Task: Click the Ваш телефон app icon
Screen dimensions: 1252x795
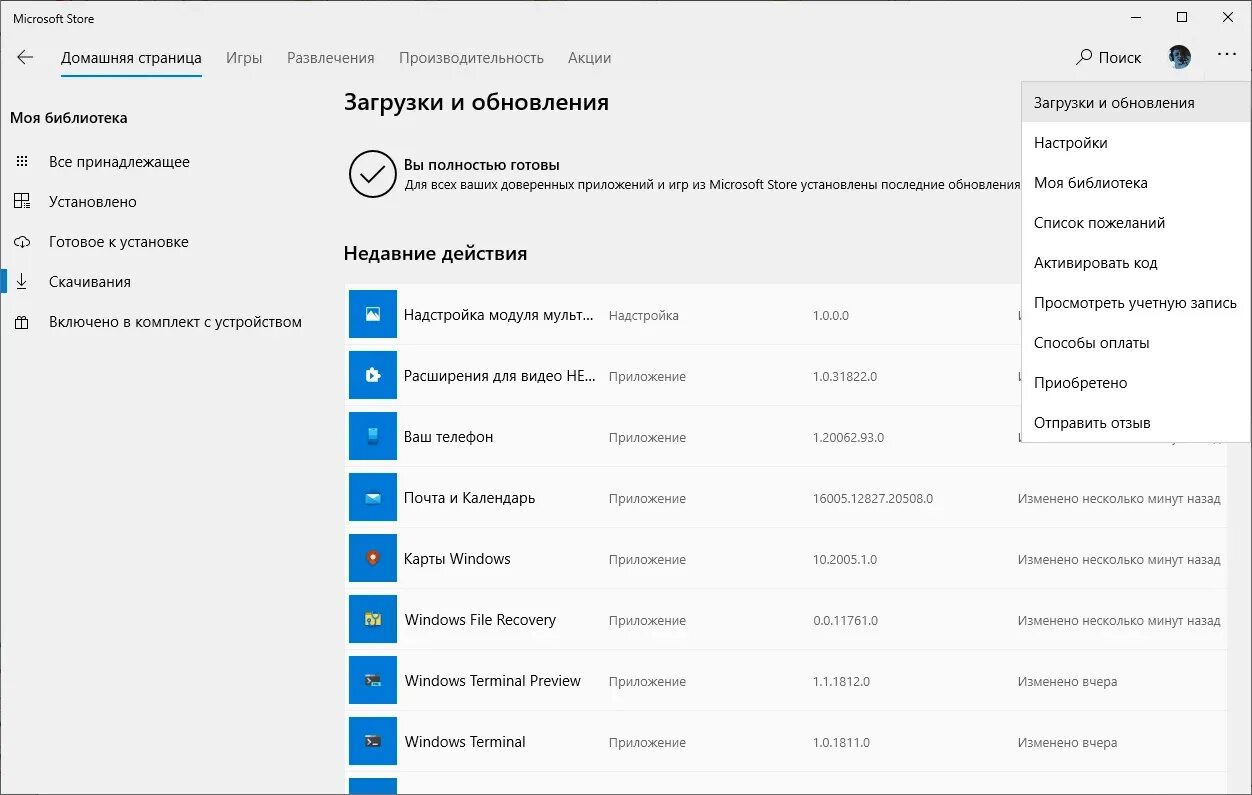Action: coord(373,437)
